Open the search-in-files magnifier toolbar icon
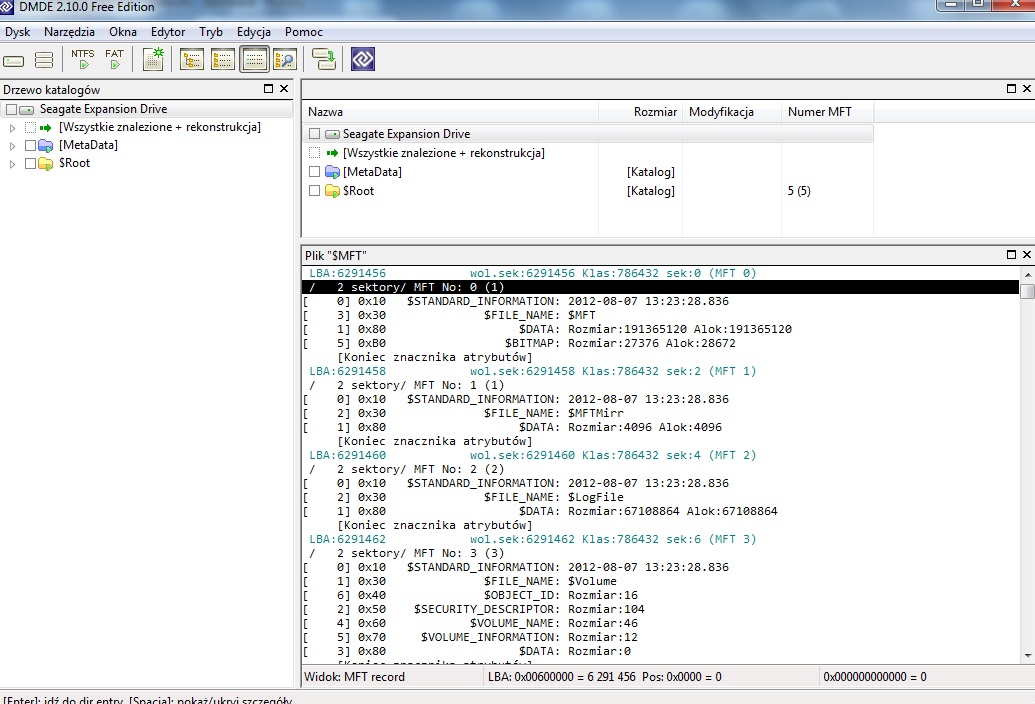 284,59
